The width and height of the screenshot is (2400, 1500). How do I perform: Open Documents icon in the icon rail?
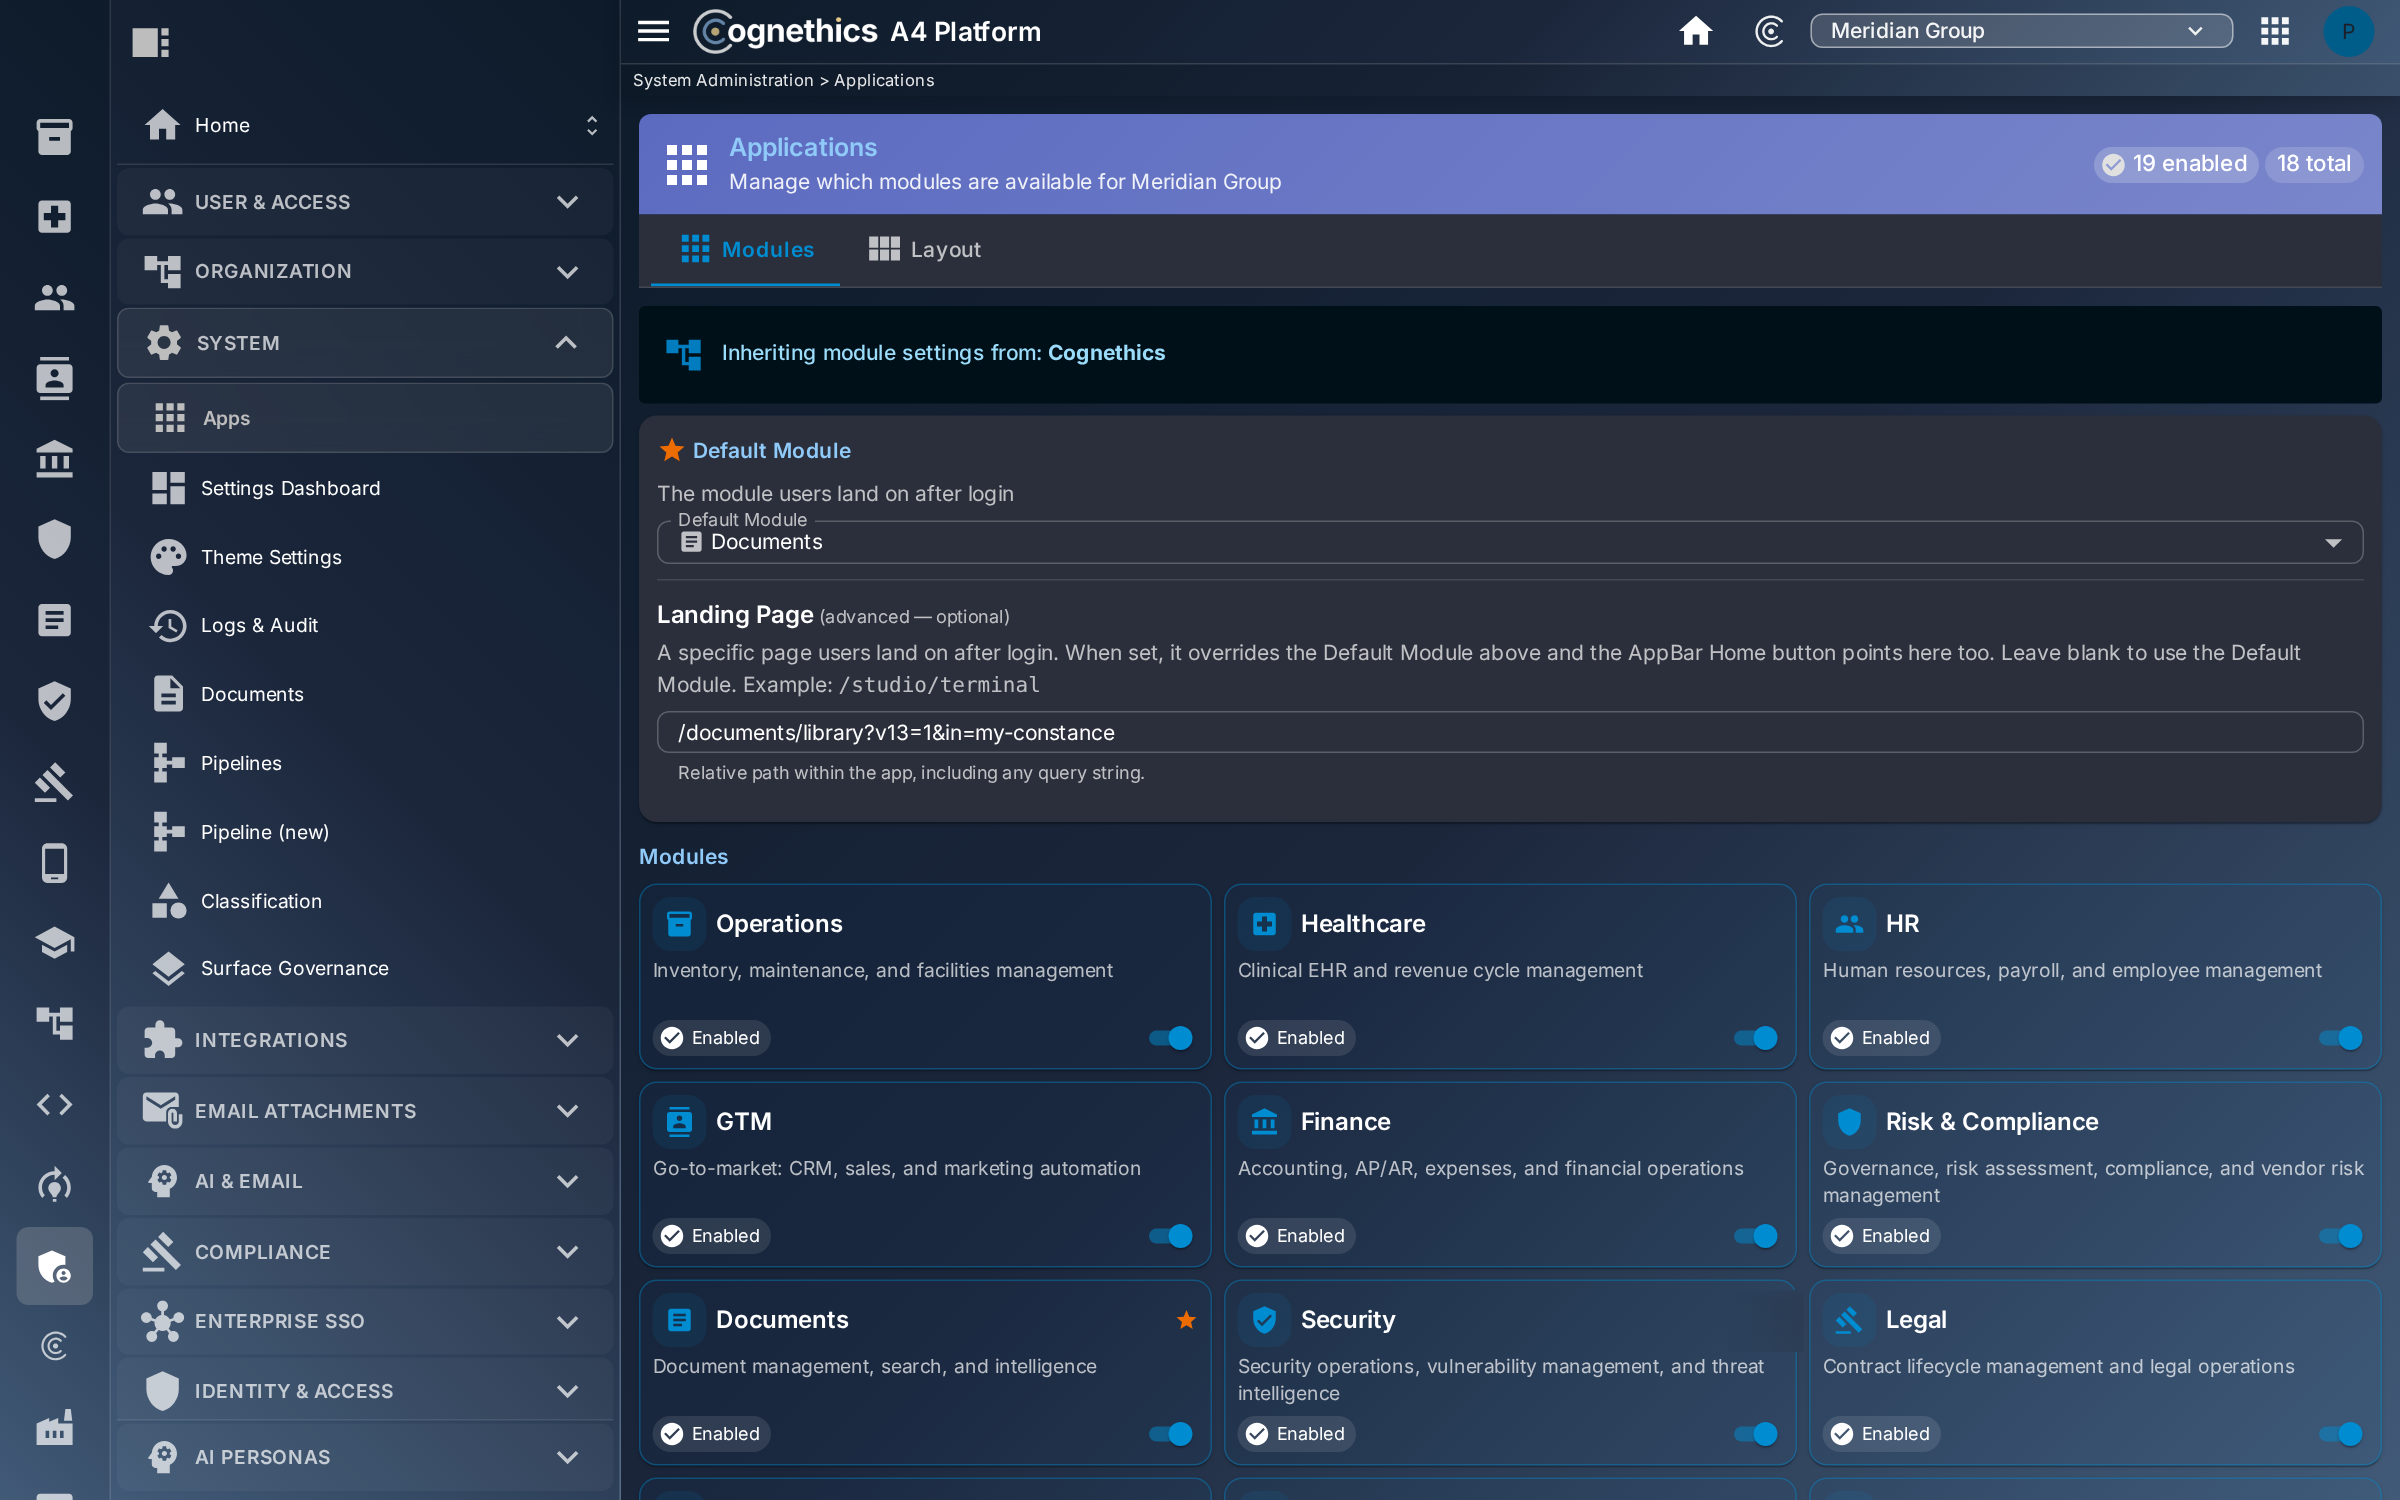(54, 620)
